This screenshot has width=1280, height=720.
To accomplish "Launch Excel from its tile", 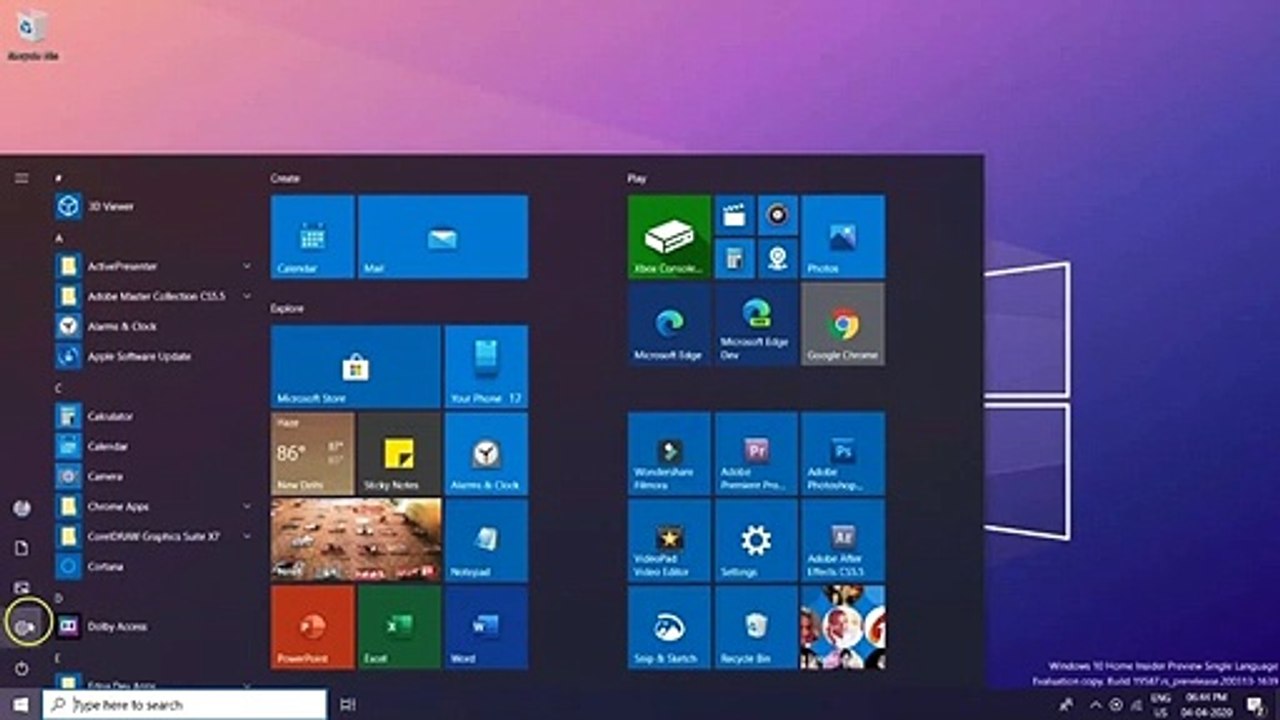I will point(399,627).
